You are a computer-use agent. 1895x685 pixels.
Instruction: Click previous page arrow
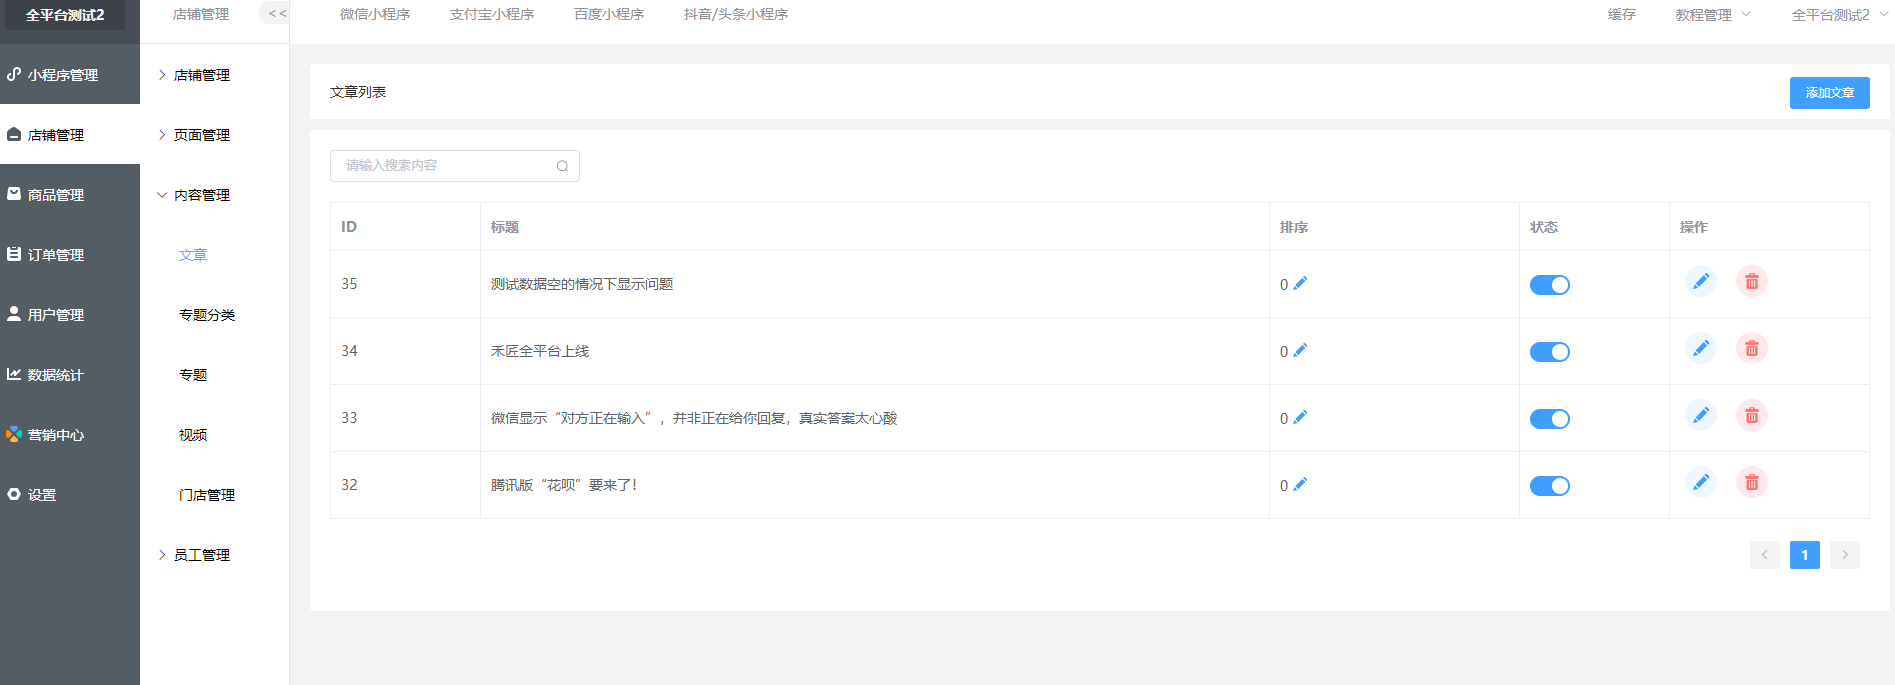click(x=1764, y=555)
